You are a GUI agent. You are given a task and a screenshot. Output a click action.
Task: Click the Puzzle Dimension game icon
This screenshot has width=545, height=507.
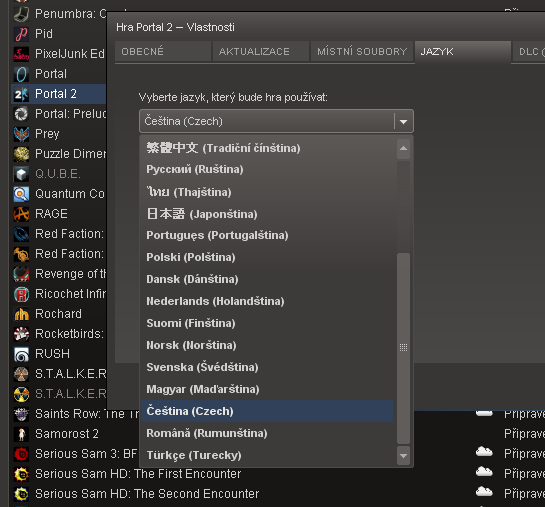click(x=21, y=154)
